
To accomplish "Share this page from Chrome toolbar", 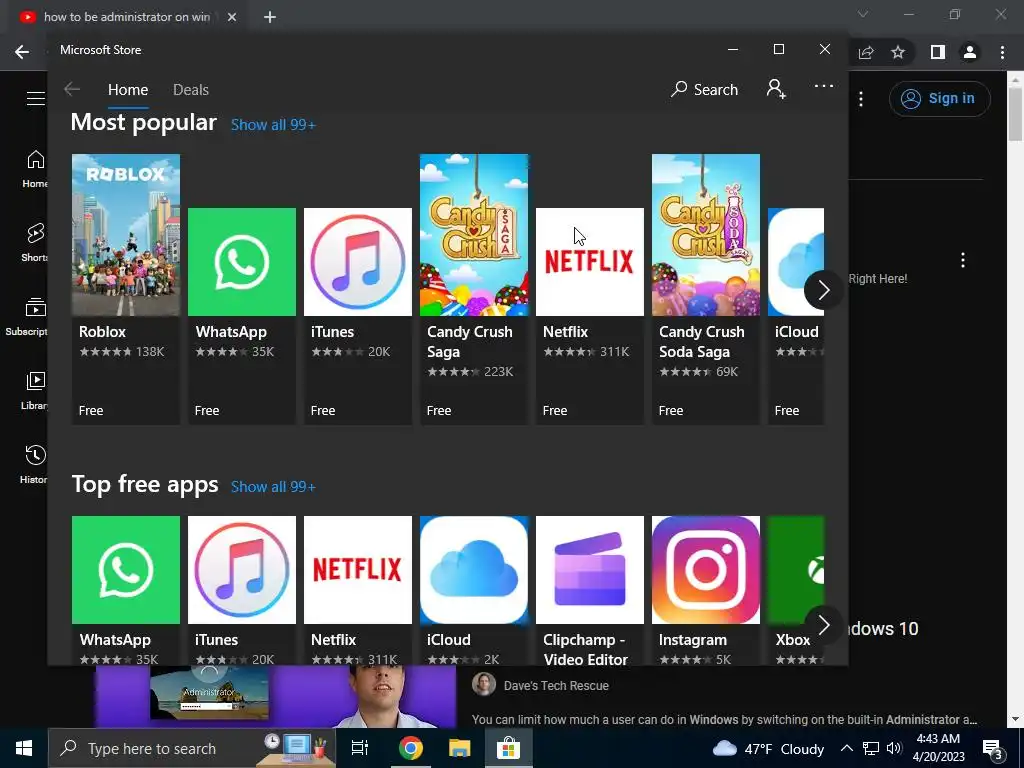I will coord(866,52).
